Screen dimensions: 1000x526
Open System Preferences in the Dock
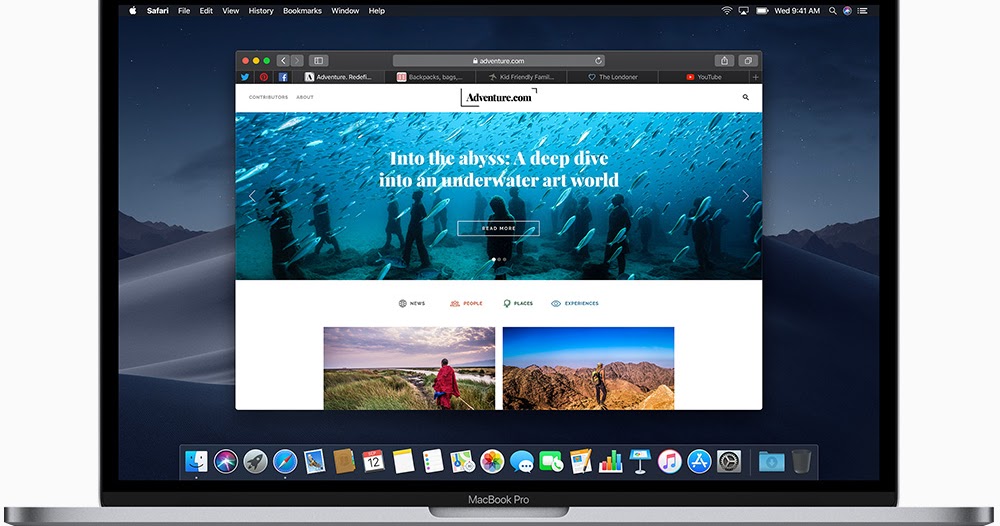[x=729, y=461]
